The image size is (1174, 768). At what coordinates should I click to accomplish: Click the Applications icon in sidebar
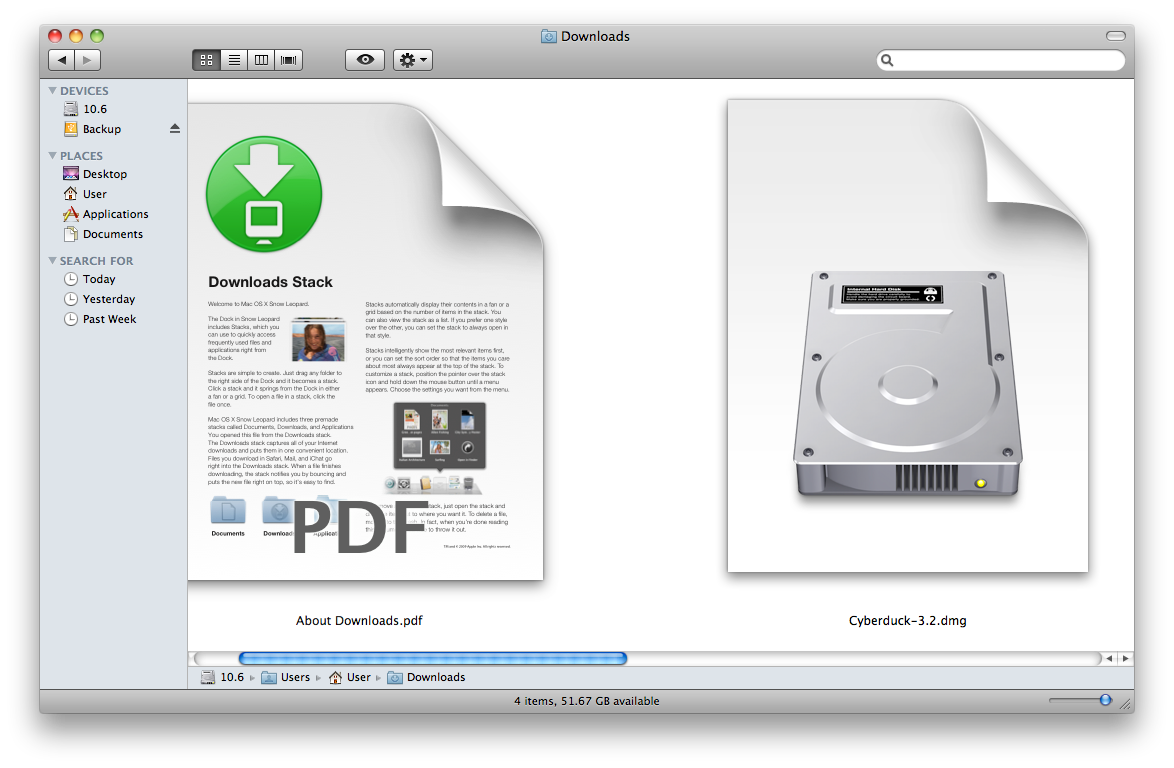[x=70, y=214]
